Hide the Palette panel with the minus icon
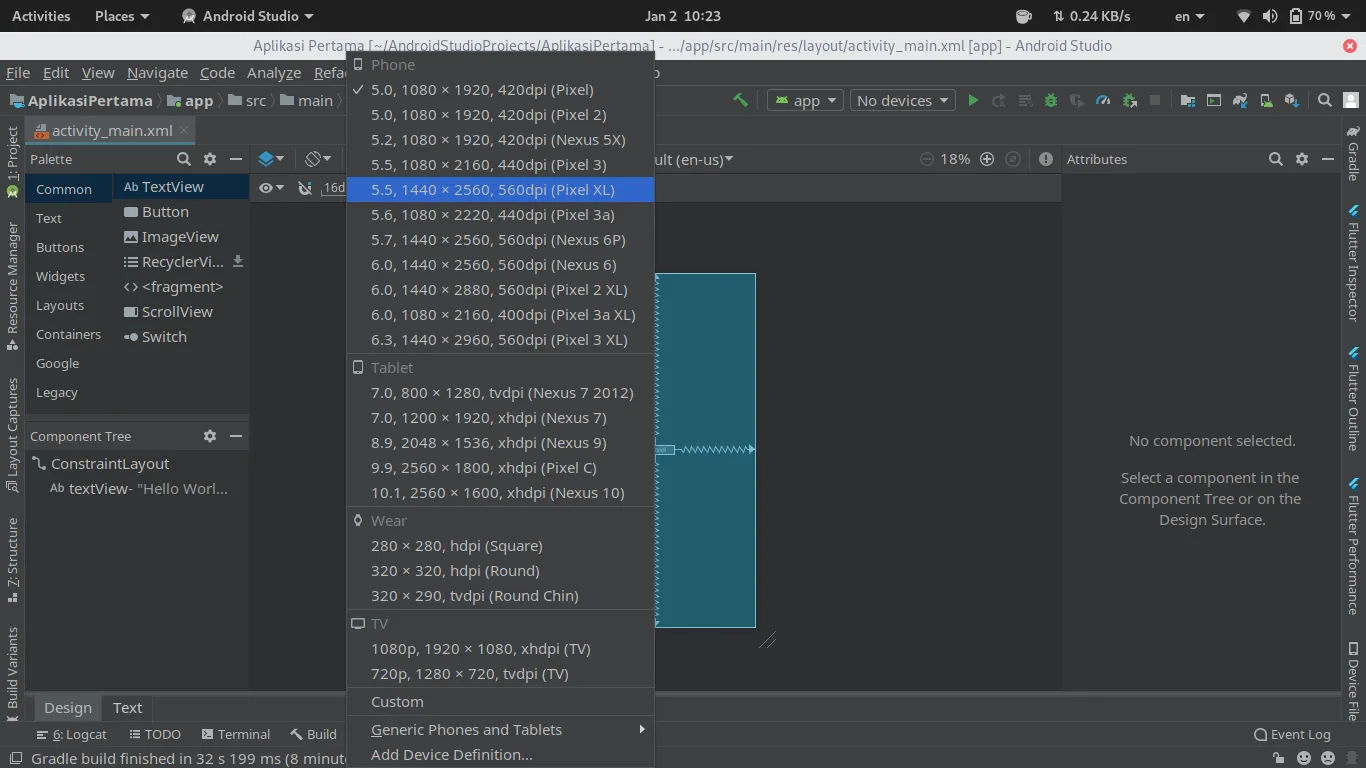This screenshot has width=1366, height=768. pyautogui.click(x=236, y=159)
